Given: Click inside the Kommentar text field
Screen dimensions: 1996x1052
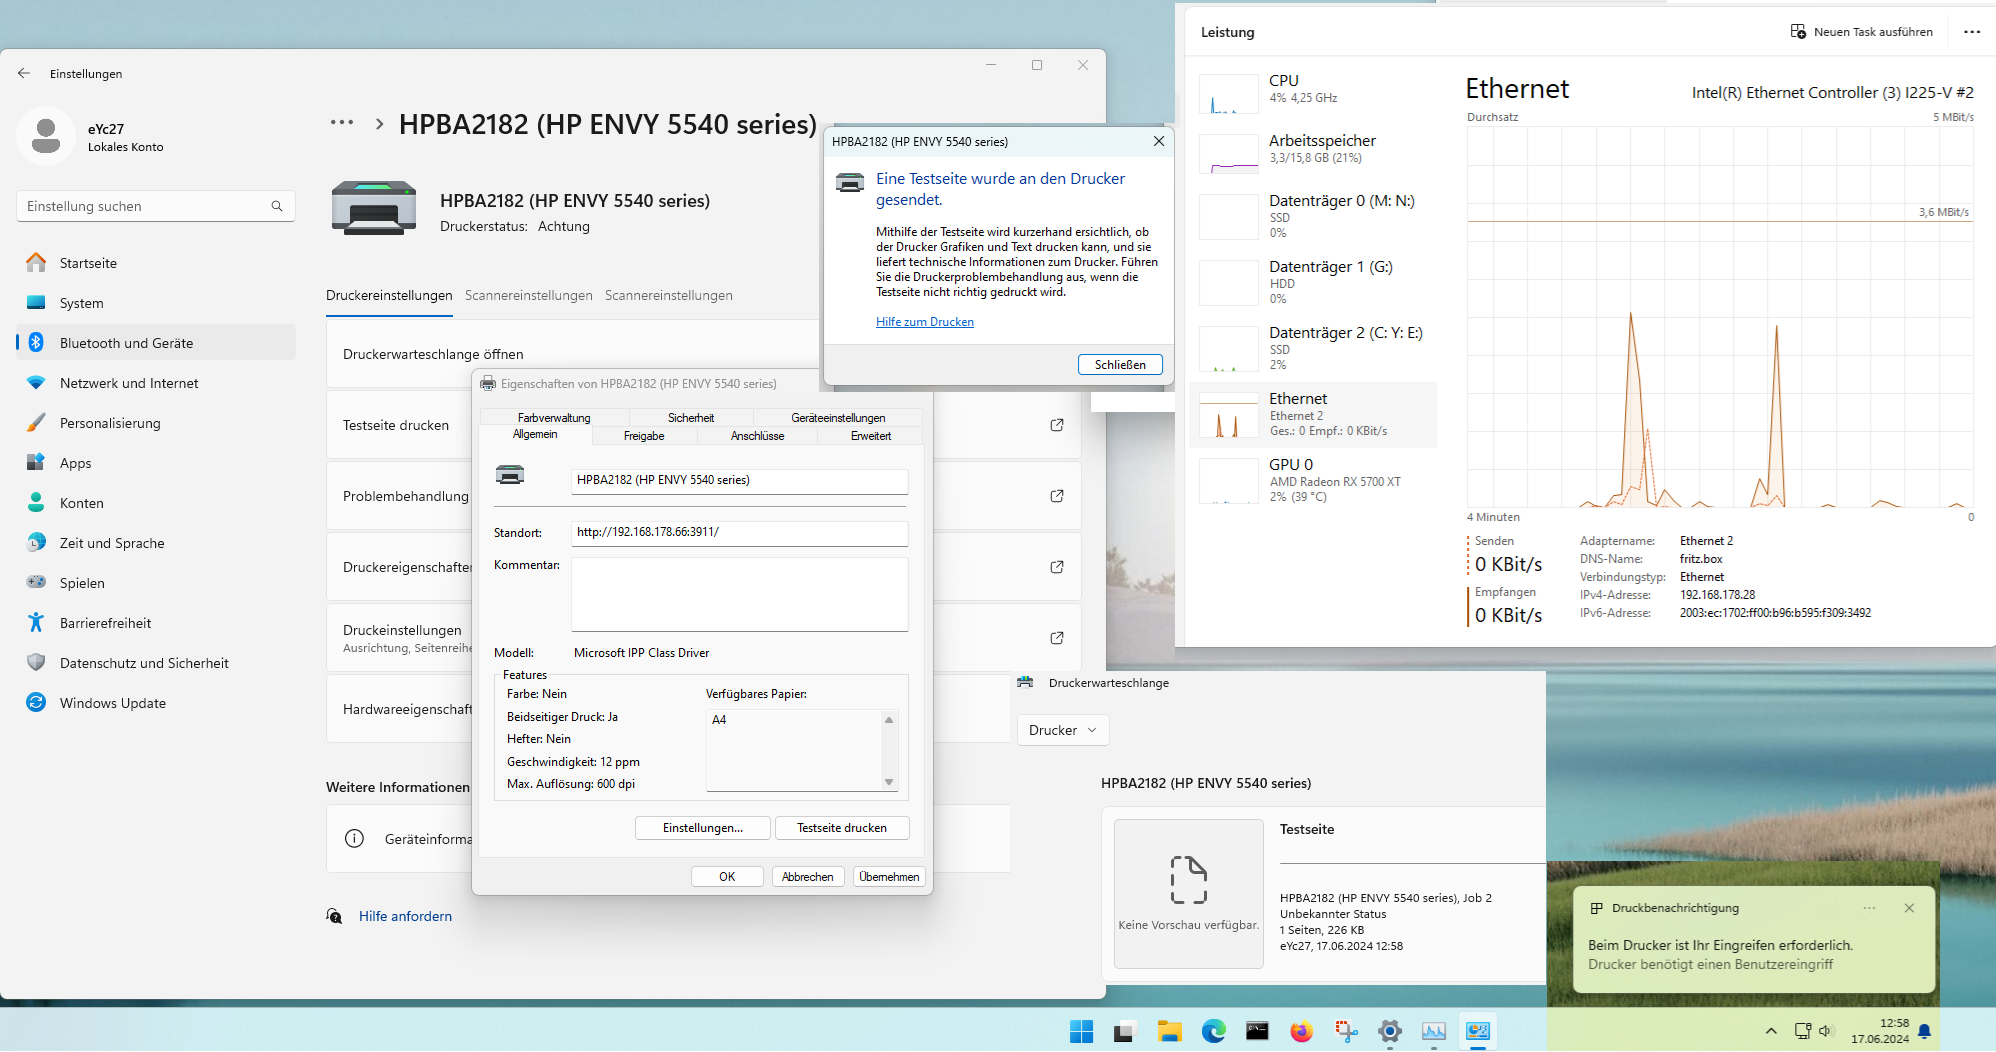Looking at the screenshot, I should click(x=739, y=594).
